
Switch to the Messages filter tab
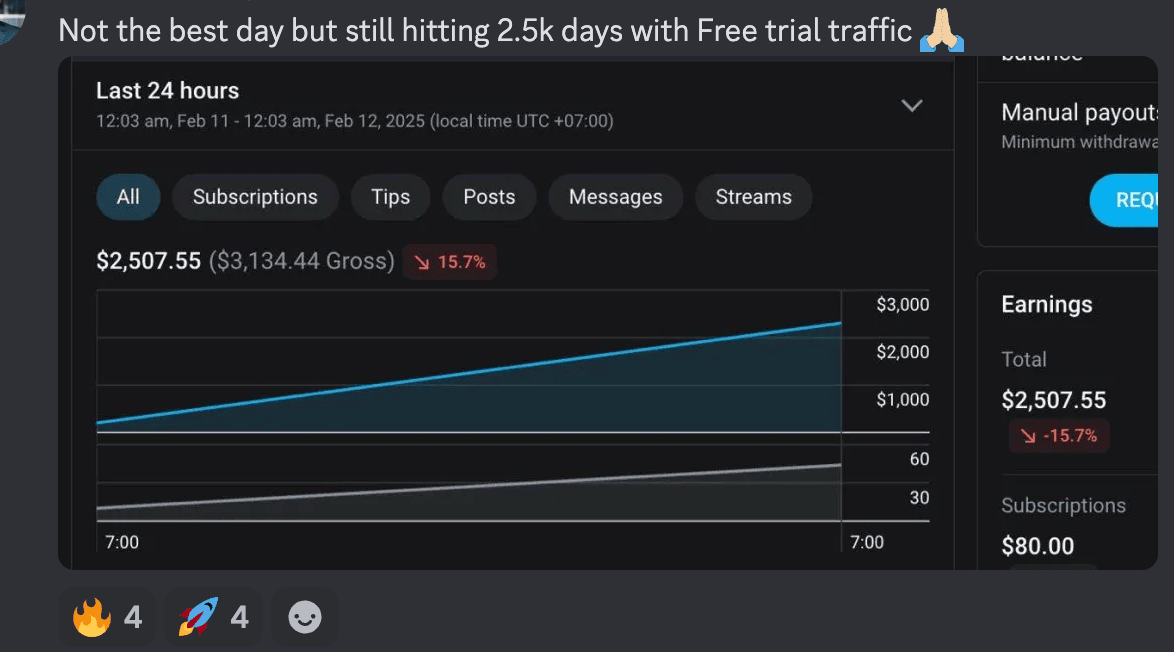(x=615, y=197)
